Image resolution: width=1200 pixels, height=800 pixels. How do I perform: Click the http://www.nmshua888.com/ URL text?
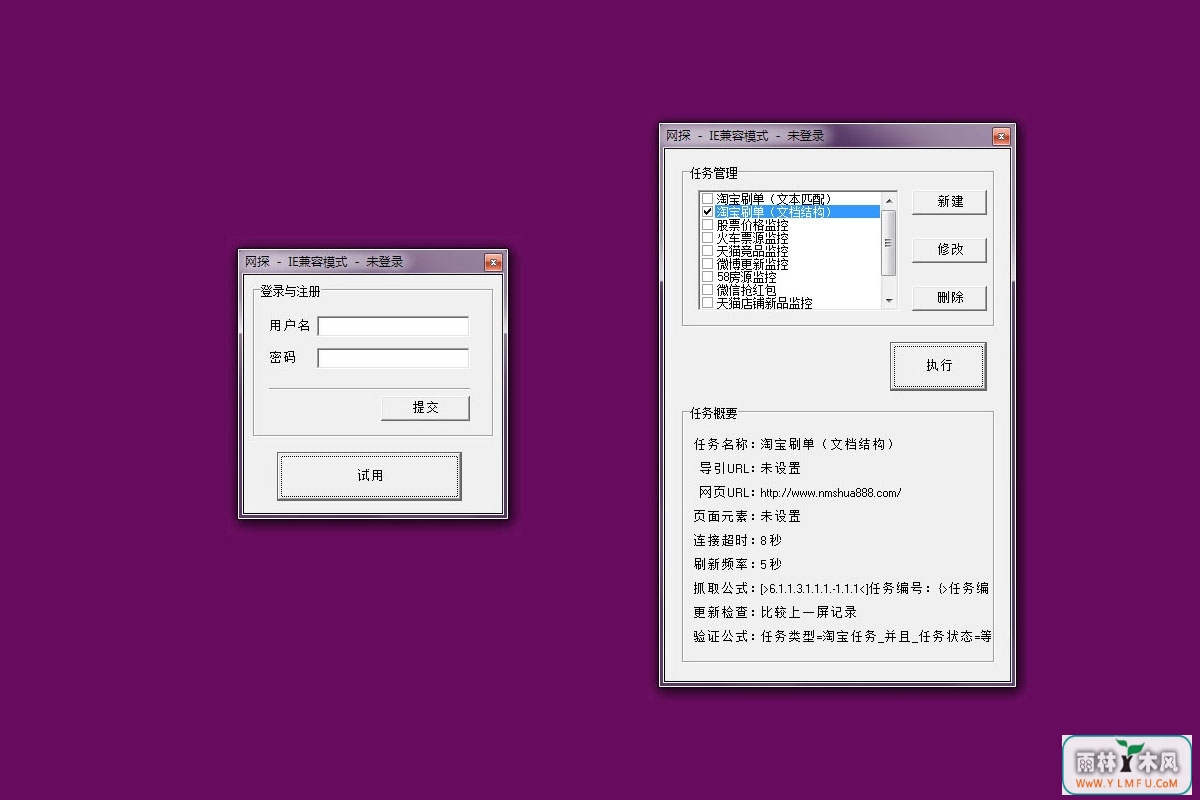[831, 492]
